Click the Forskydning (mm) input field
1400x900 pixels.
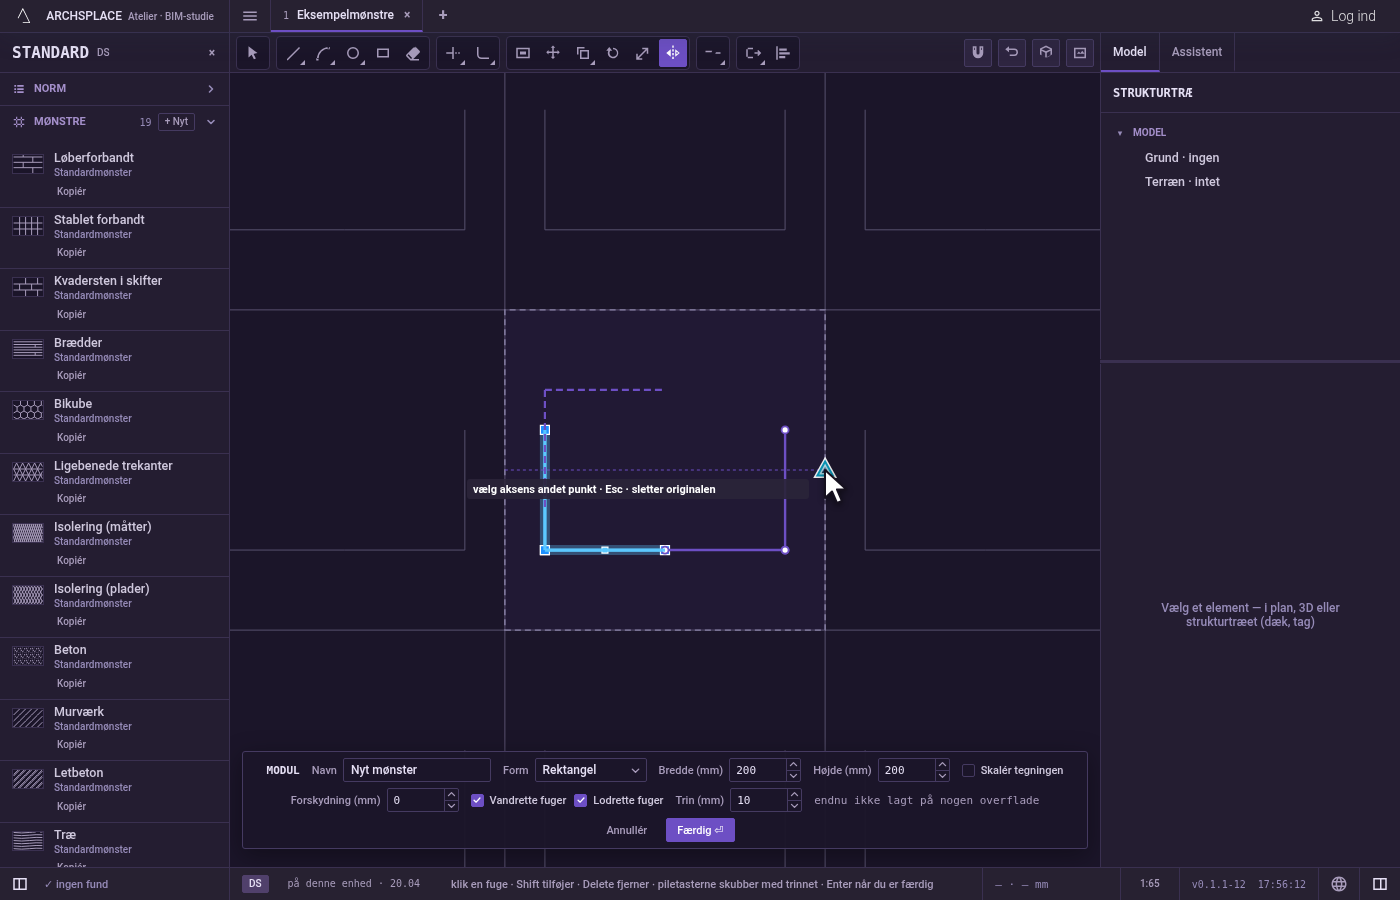(x=416, y=800)
